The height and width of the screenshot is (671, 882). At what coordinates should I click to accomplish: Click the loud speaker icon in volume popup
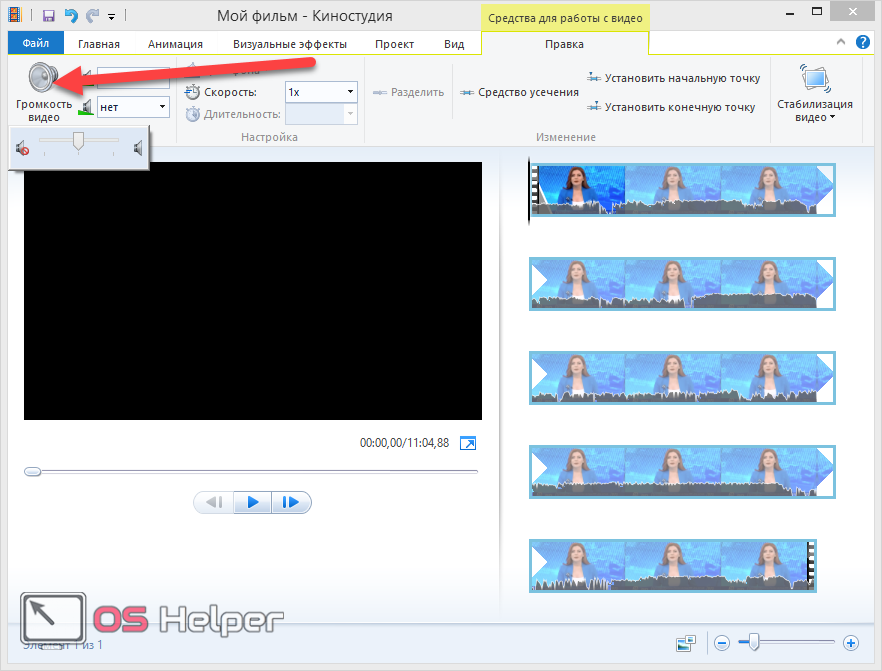tap(138, 149)
